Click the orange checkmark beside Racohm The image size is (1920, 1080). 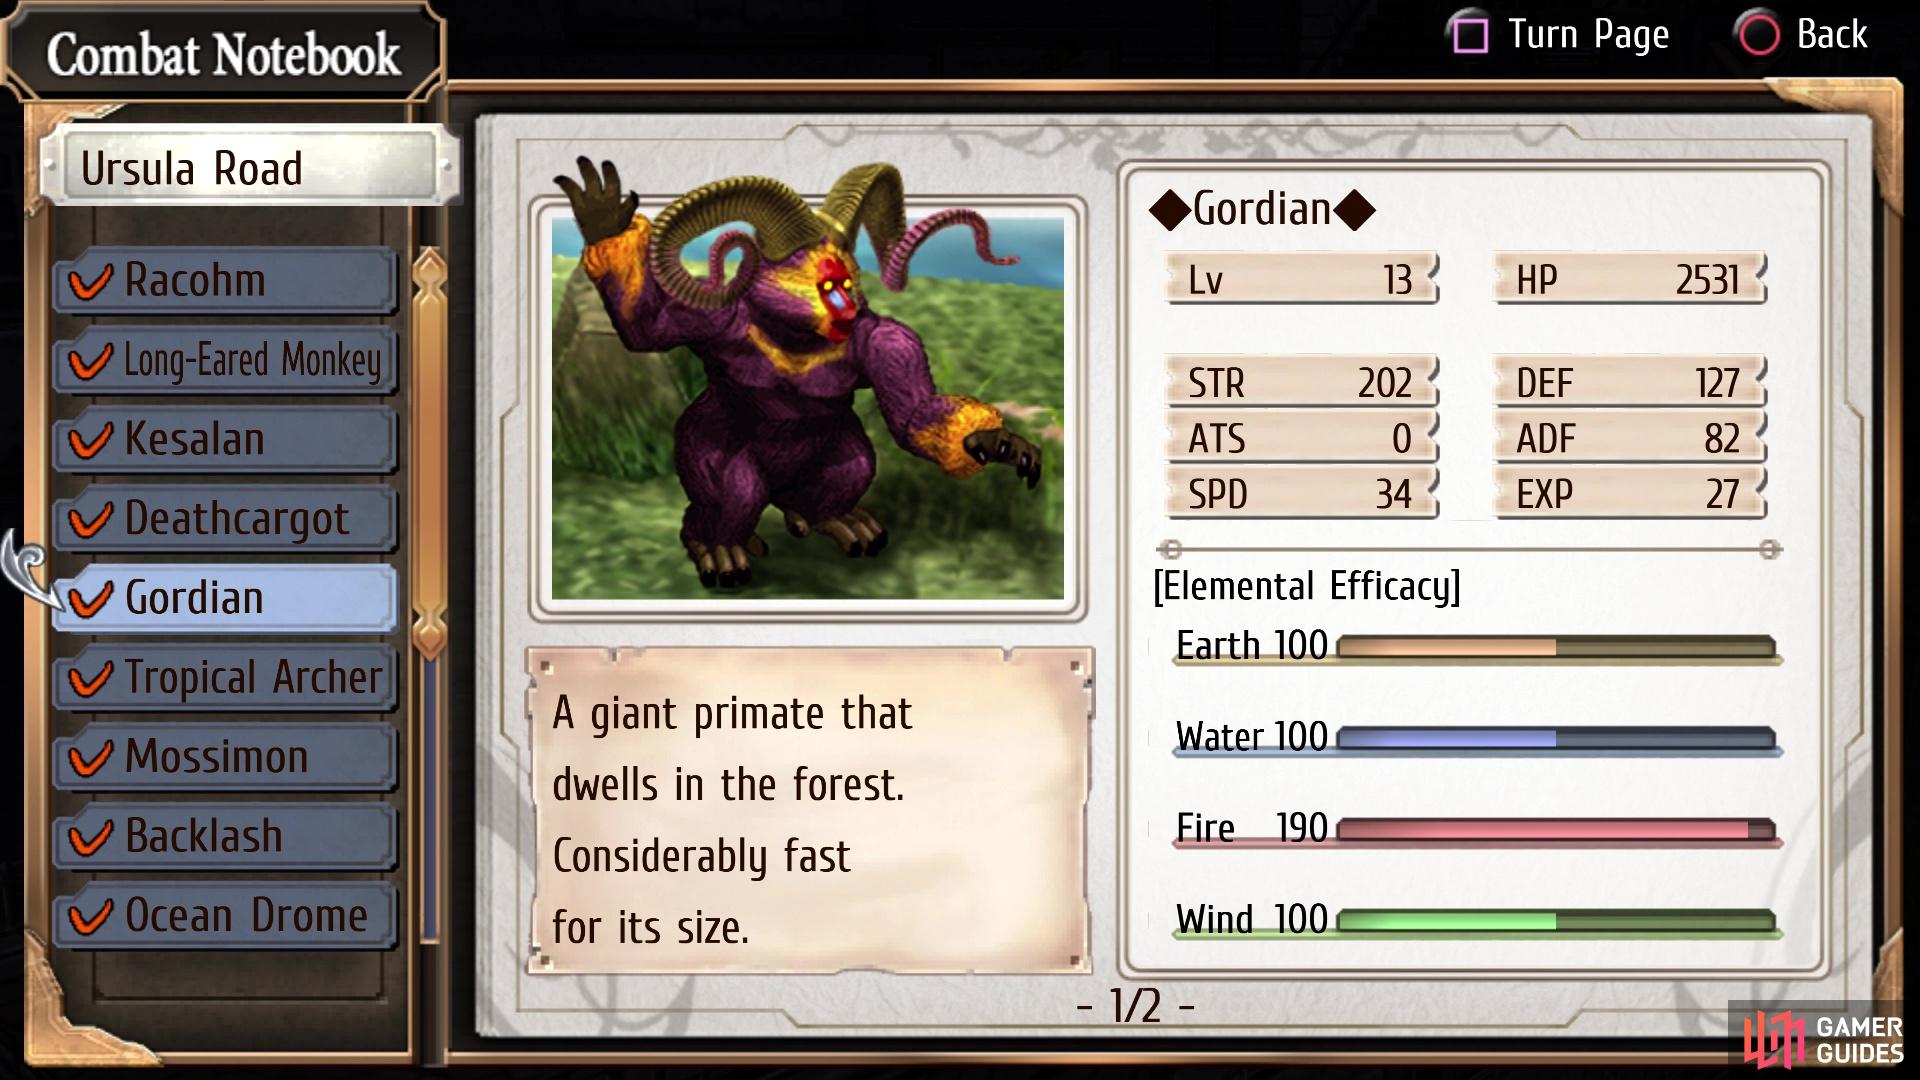[90, 281]
